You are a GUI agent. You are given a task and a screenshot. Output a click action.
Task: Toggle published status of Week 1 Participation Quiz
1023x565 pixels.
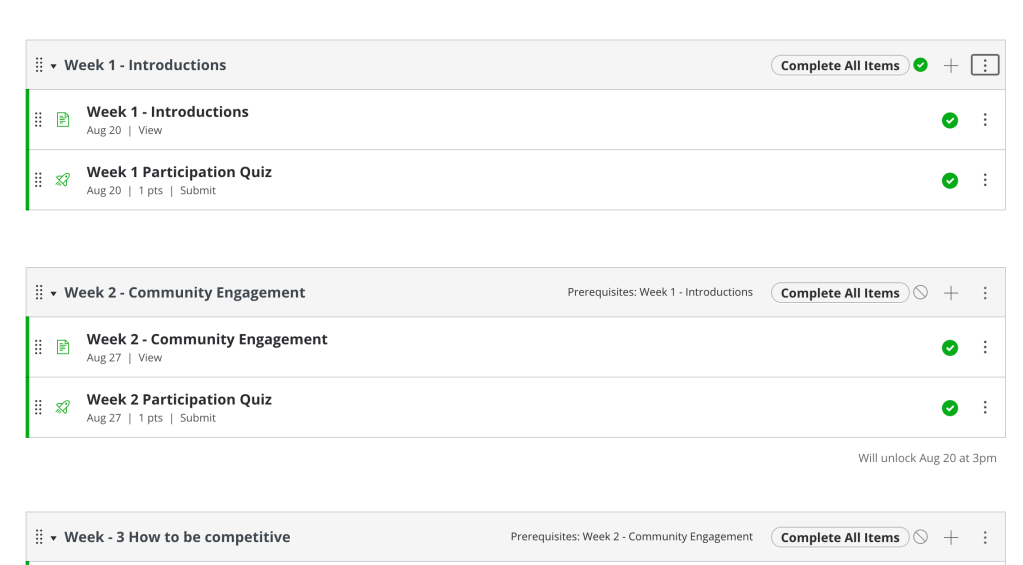(950, 180)
